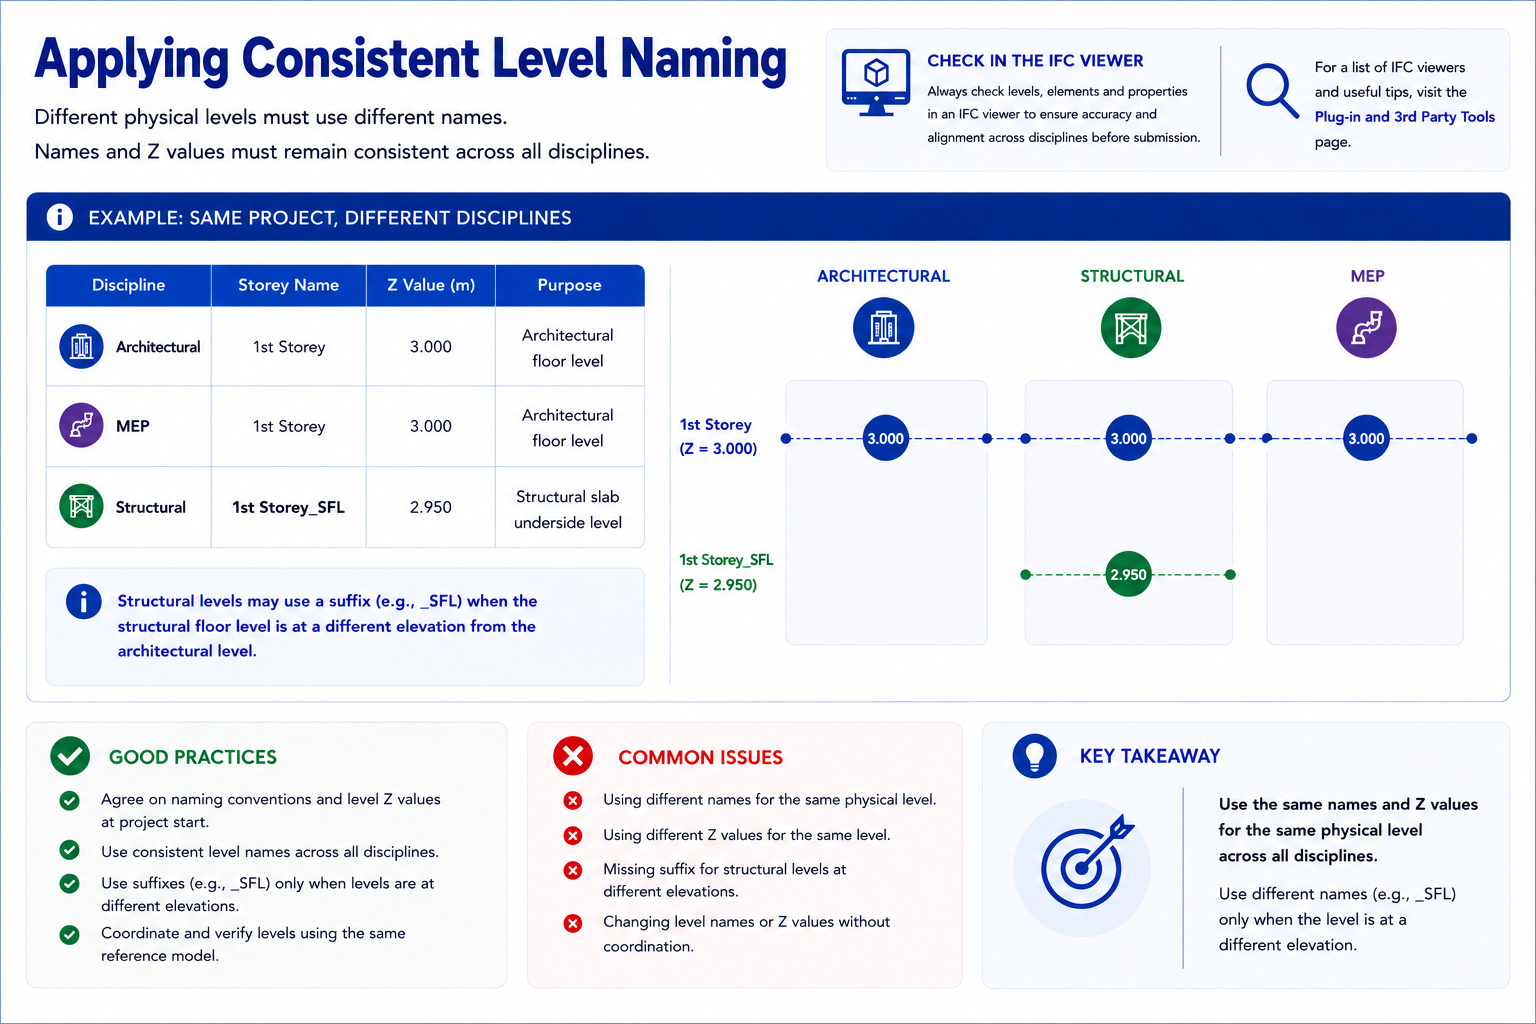Viewport: 1536px width, 1024px height.
Task: Click the checkmark beside suffixes practice item
Action: pos(69,884)
